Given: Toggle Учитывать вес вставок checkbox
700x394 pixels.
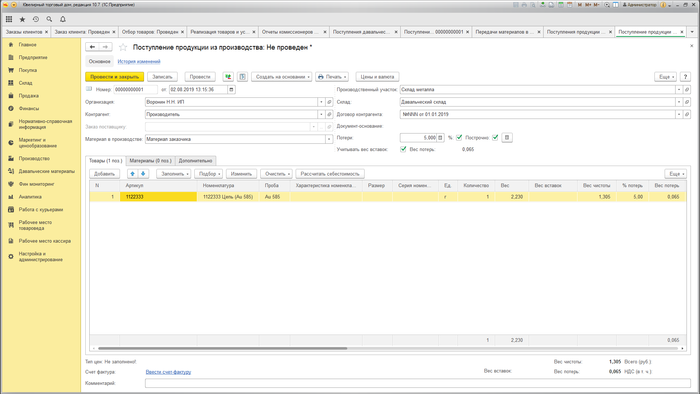Looking at the screenshot, I should tap(403, 149).
